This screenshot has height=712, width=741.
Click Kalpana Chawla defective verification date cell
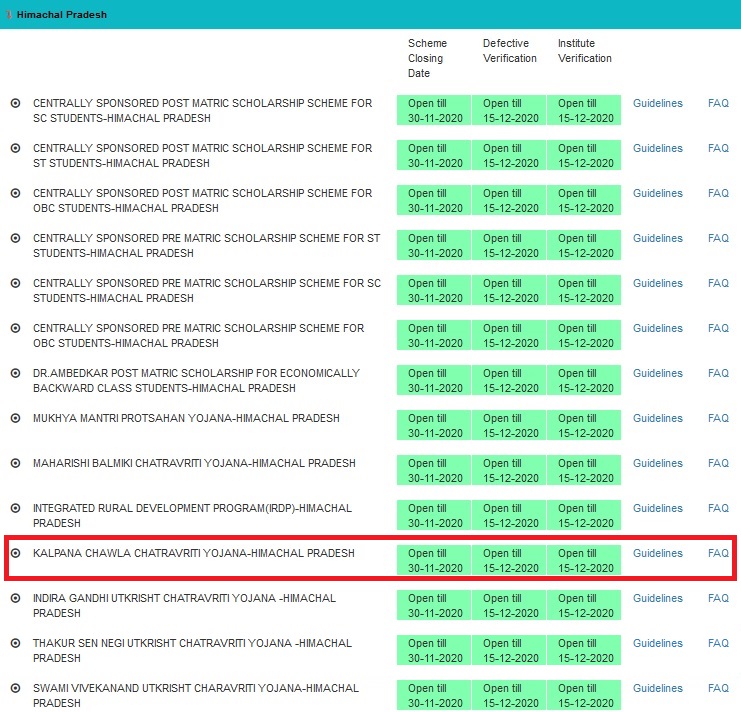coord(509,560)
